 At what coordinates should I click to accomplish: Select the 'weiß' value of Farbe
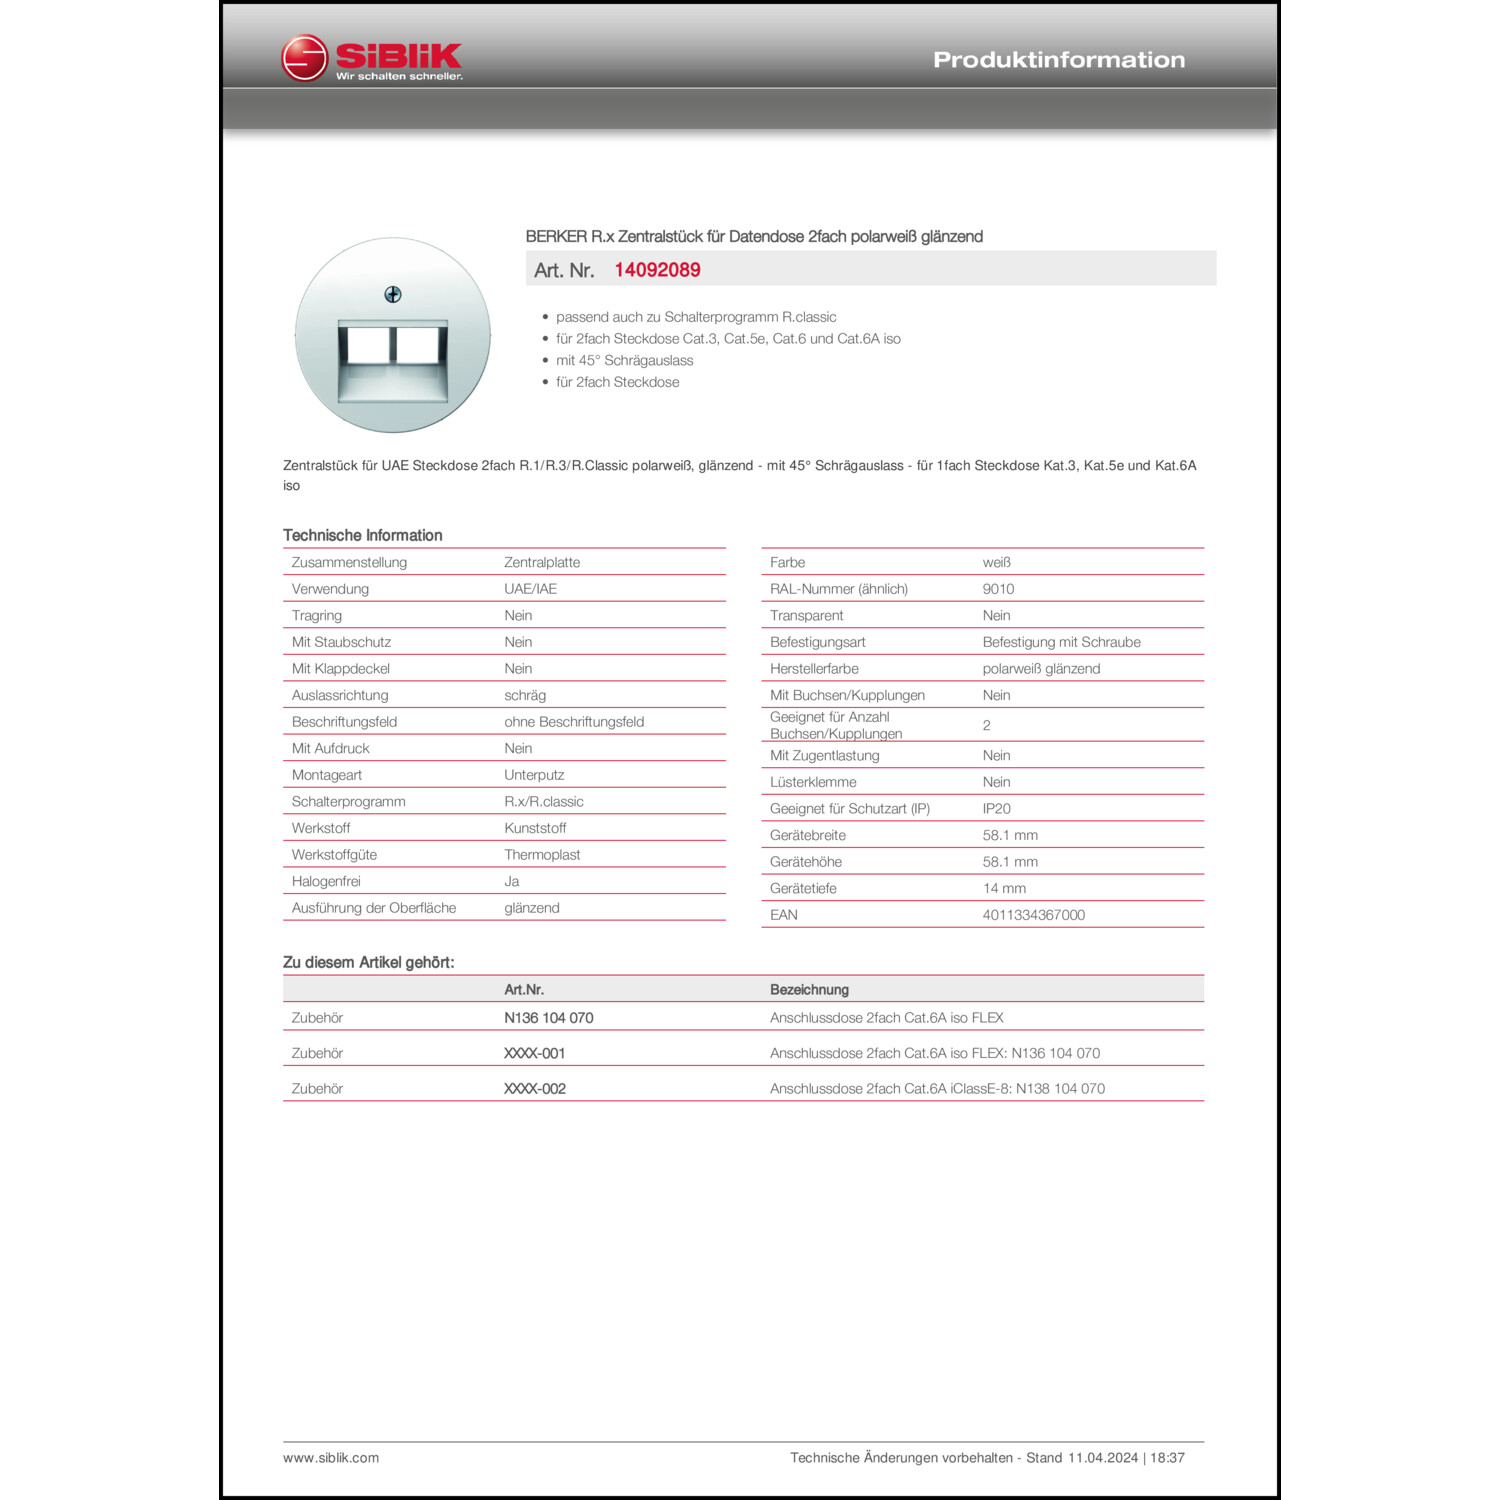tap(997, 562)
